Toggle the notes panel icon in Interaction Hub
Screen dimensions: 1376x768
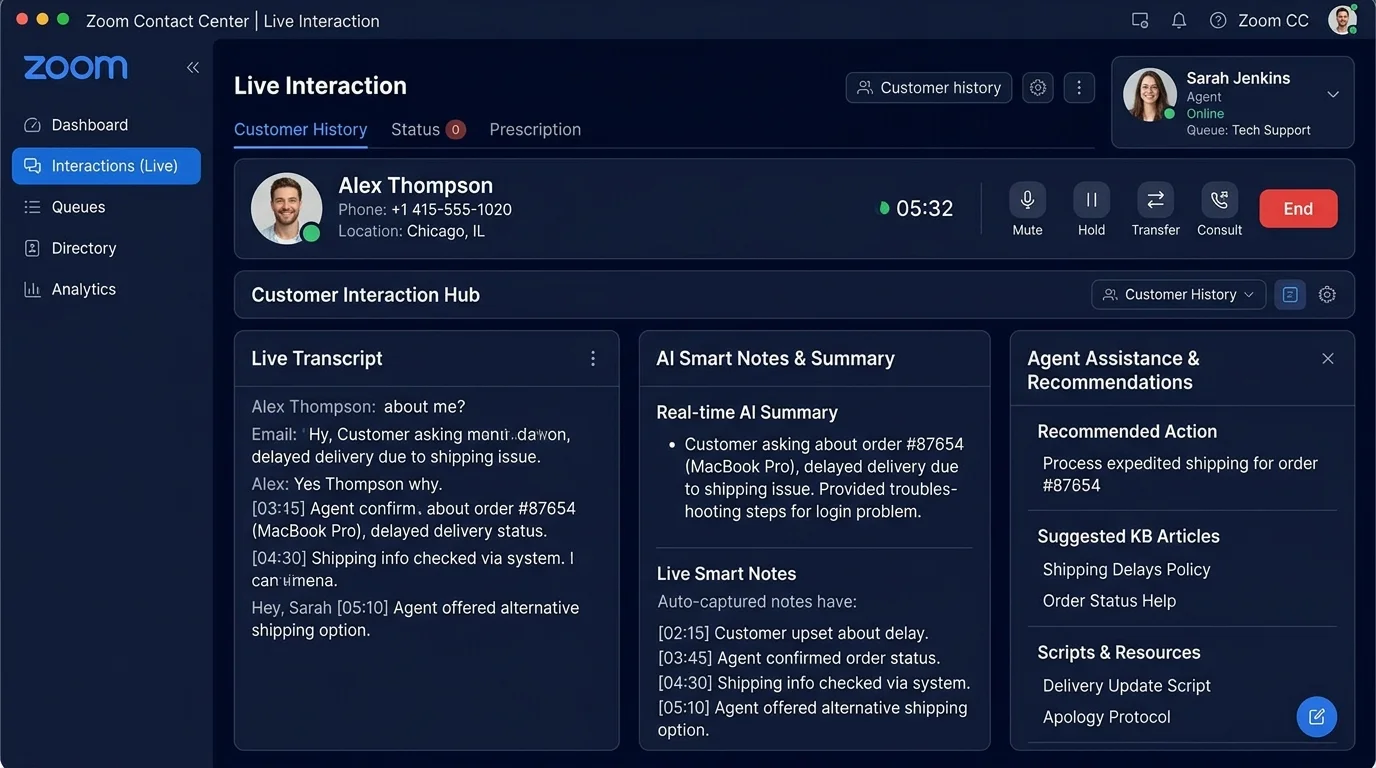pyautogui.click(x=1290, y=295)
